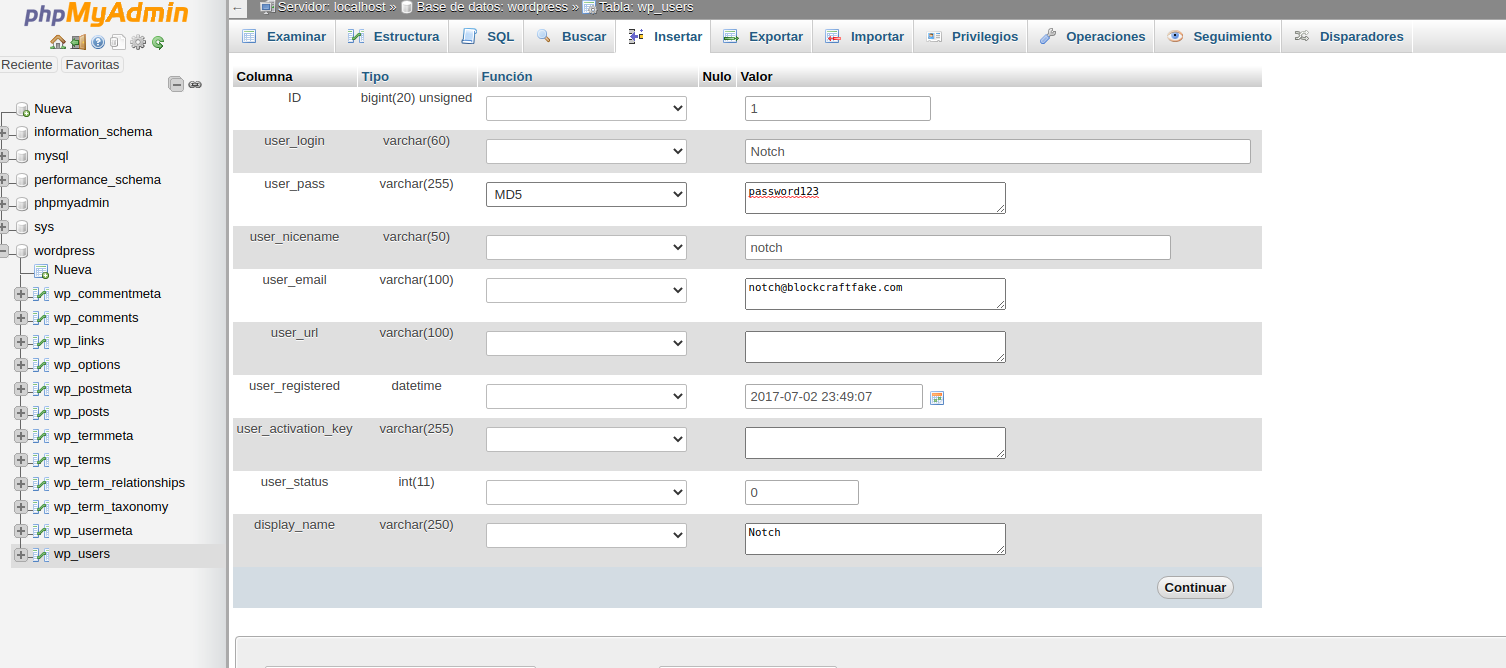Click the phpMyAdmin logo
1506x668 pixels.
coord(107,15)
